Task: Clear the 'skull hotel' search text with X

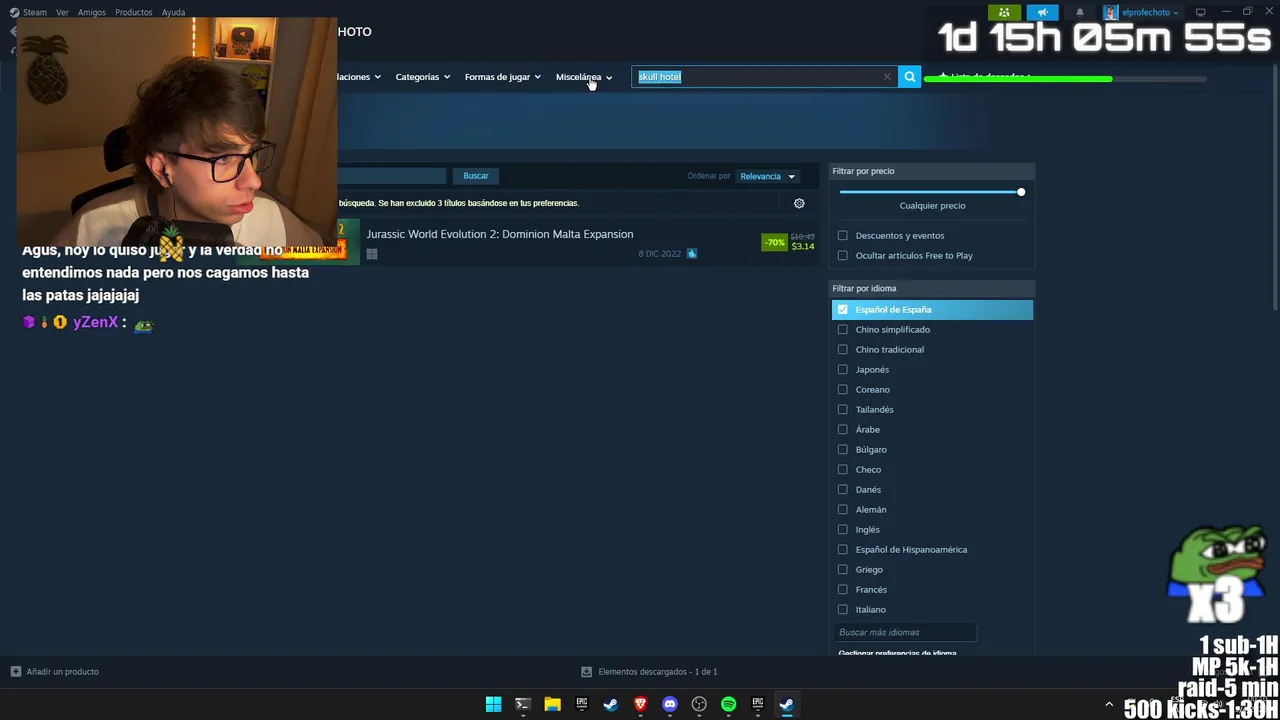Action: coord(886,77)
